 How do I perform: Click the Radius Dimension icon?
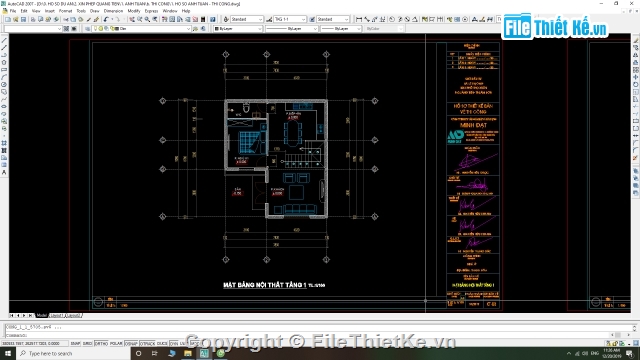(x=392, y=19)
